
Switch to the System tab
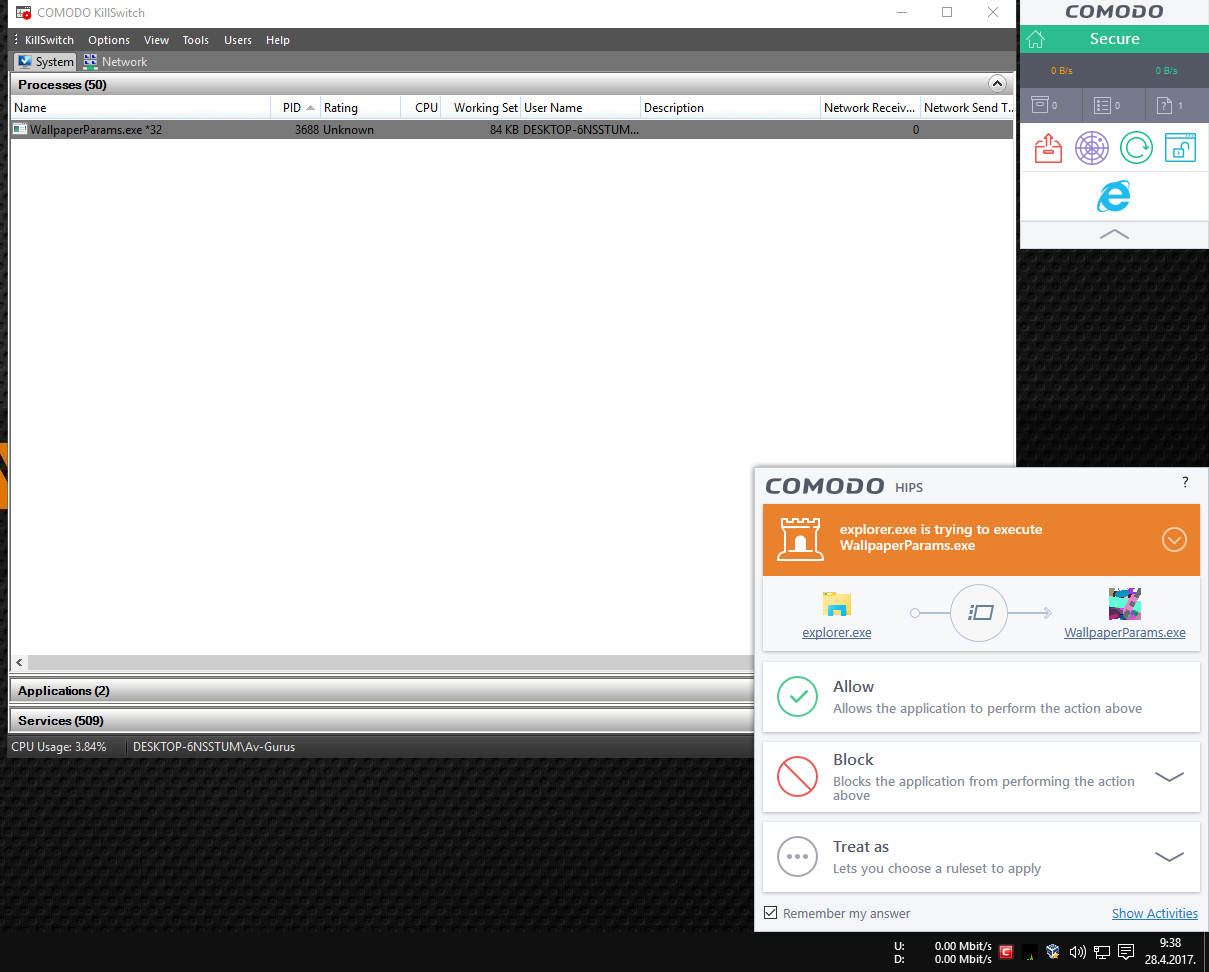click(46, 62)
